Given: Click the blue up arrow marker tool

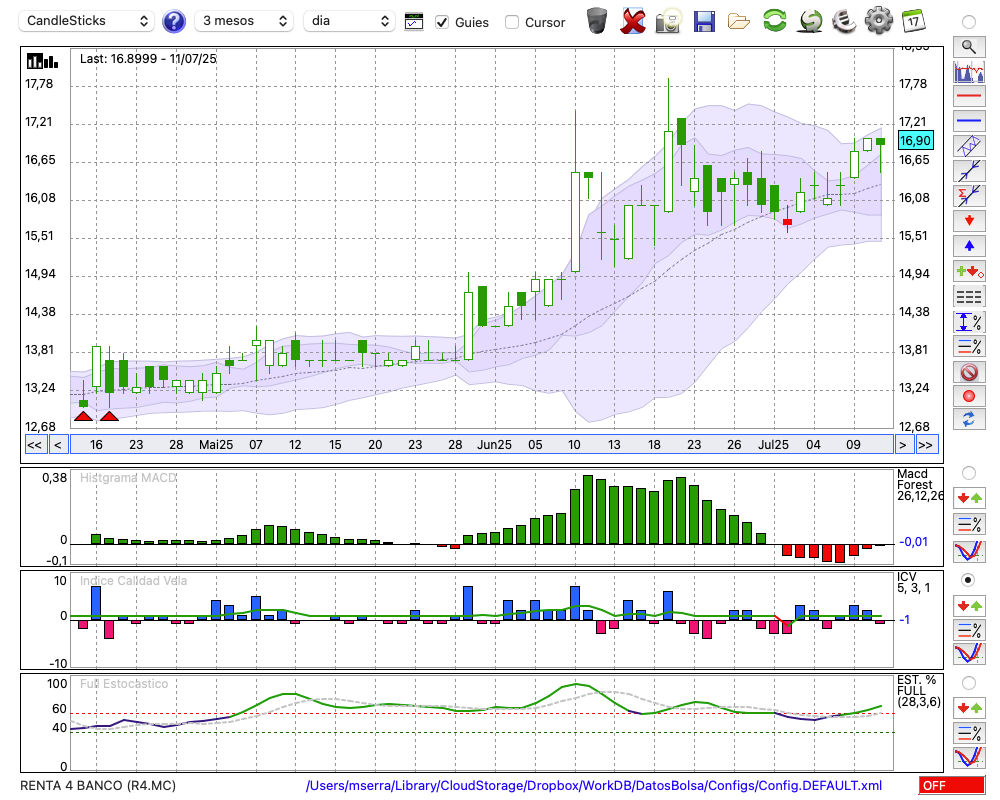Looking at the screenshot, I should tap(969, 246).
